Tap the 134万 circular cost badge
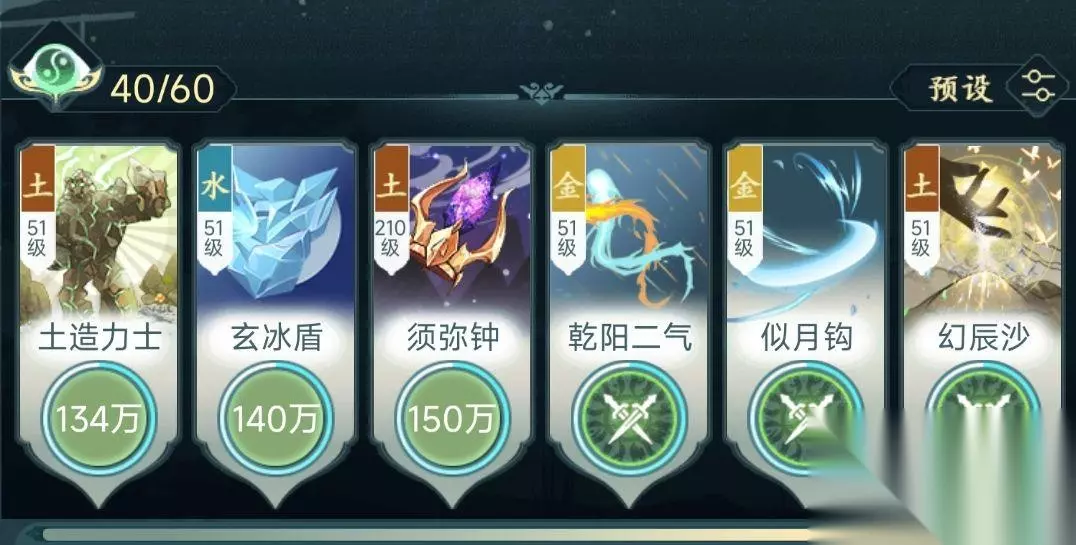Viewport: 1076px width, 545px height. [x=99, y=418]
